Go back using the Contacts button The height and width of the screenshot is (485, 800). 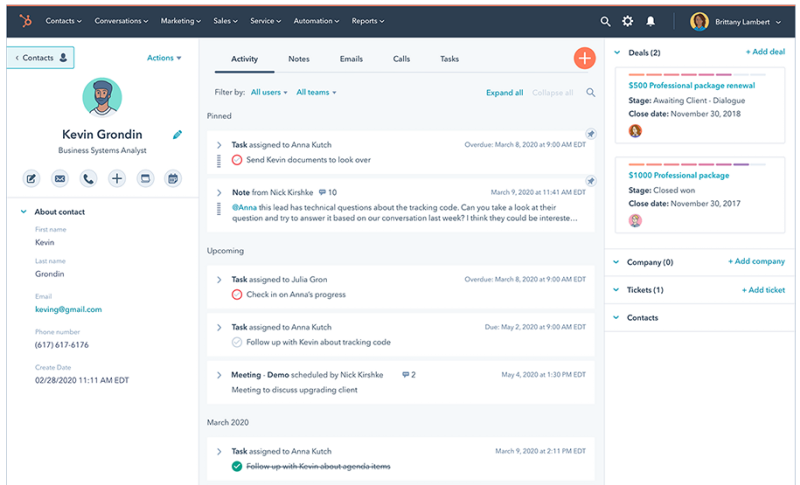click(40, 58)
